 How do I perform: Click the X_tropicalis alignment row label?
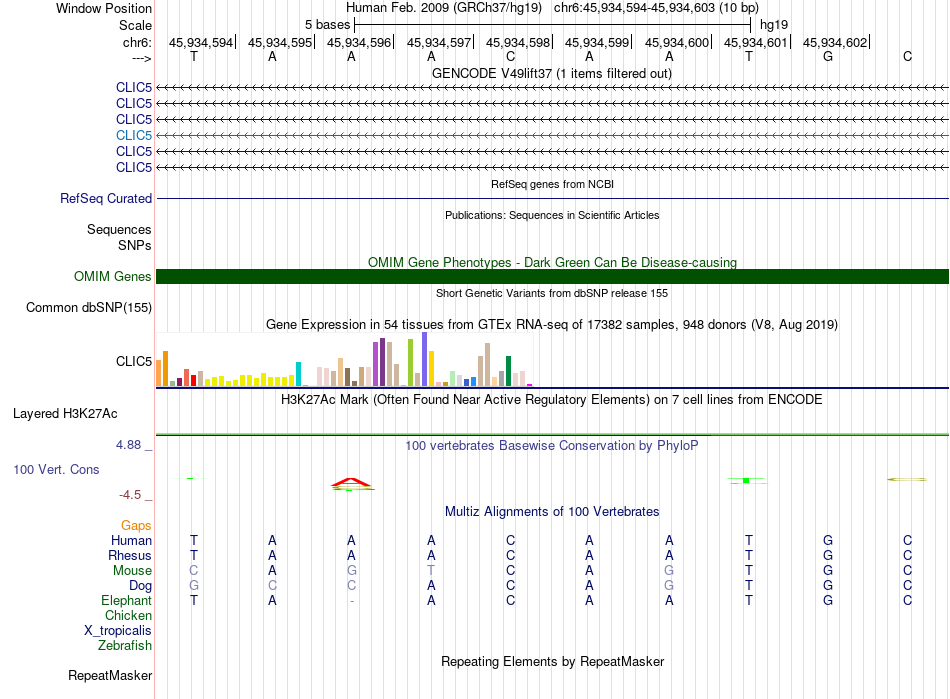point(118,631)
